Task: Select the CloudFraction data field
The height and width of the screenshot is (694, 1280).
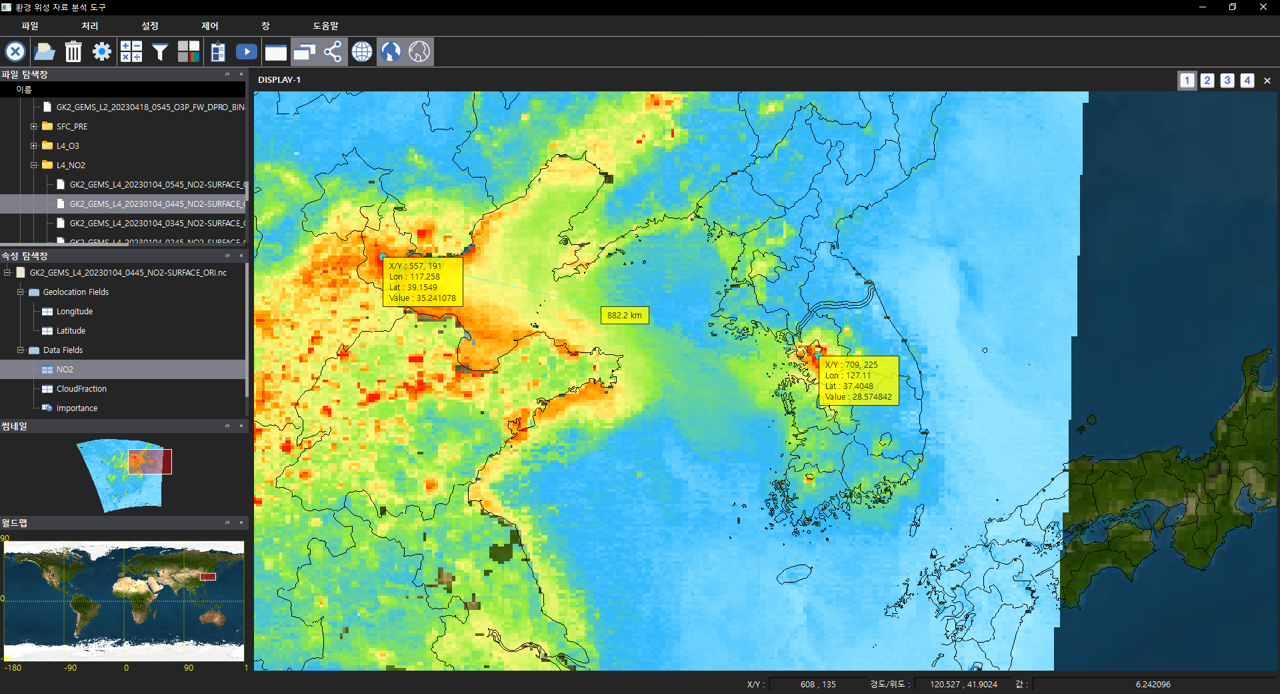Action: pos(81,389)
